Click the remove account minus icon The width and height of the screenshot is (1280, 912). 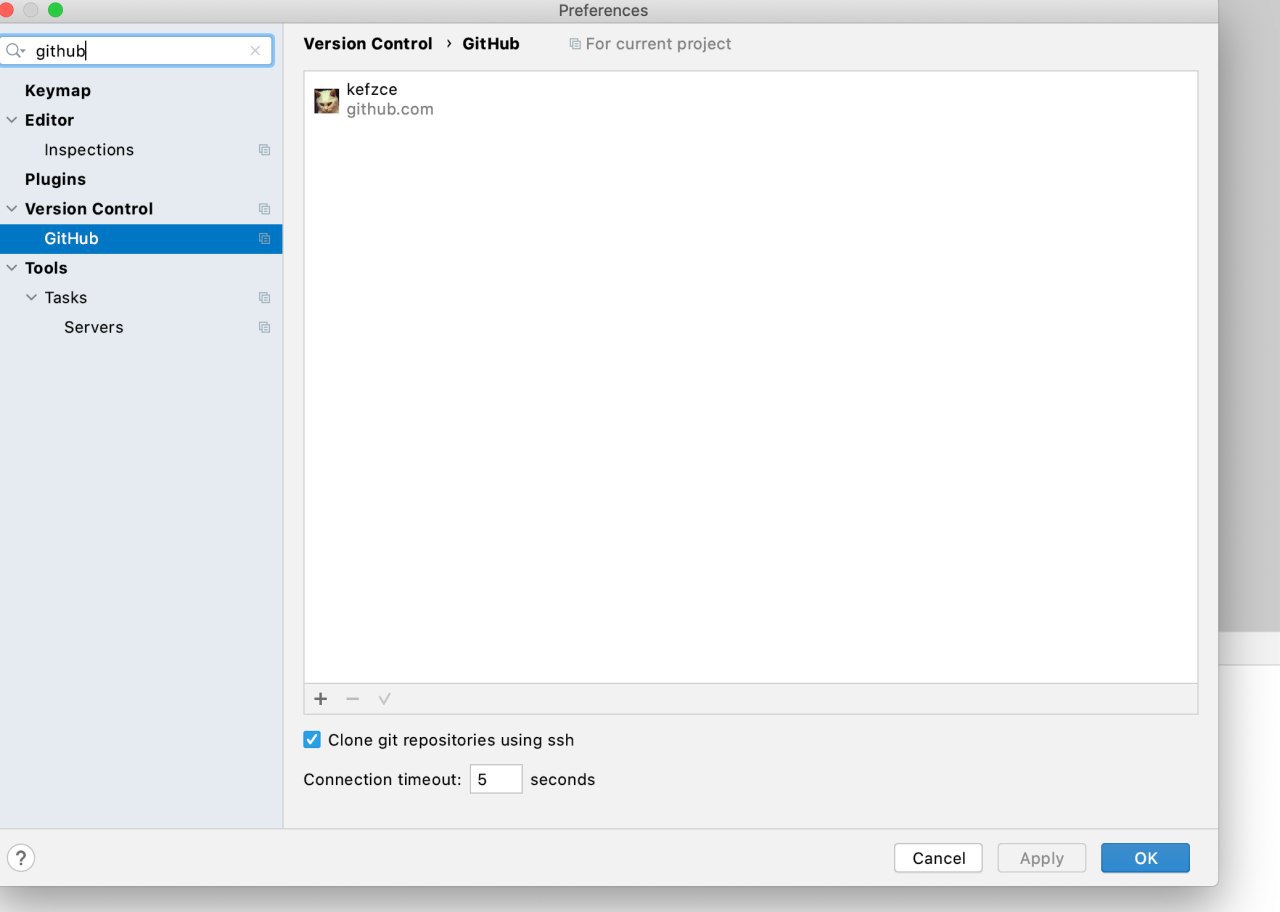tap(352, 699)
